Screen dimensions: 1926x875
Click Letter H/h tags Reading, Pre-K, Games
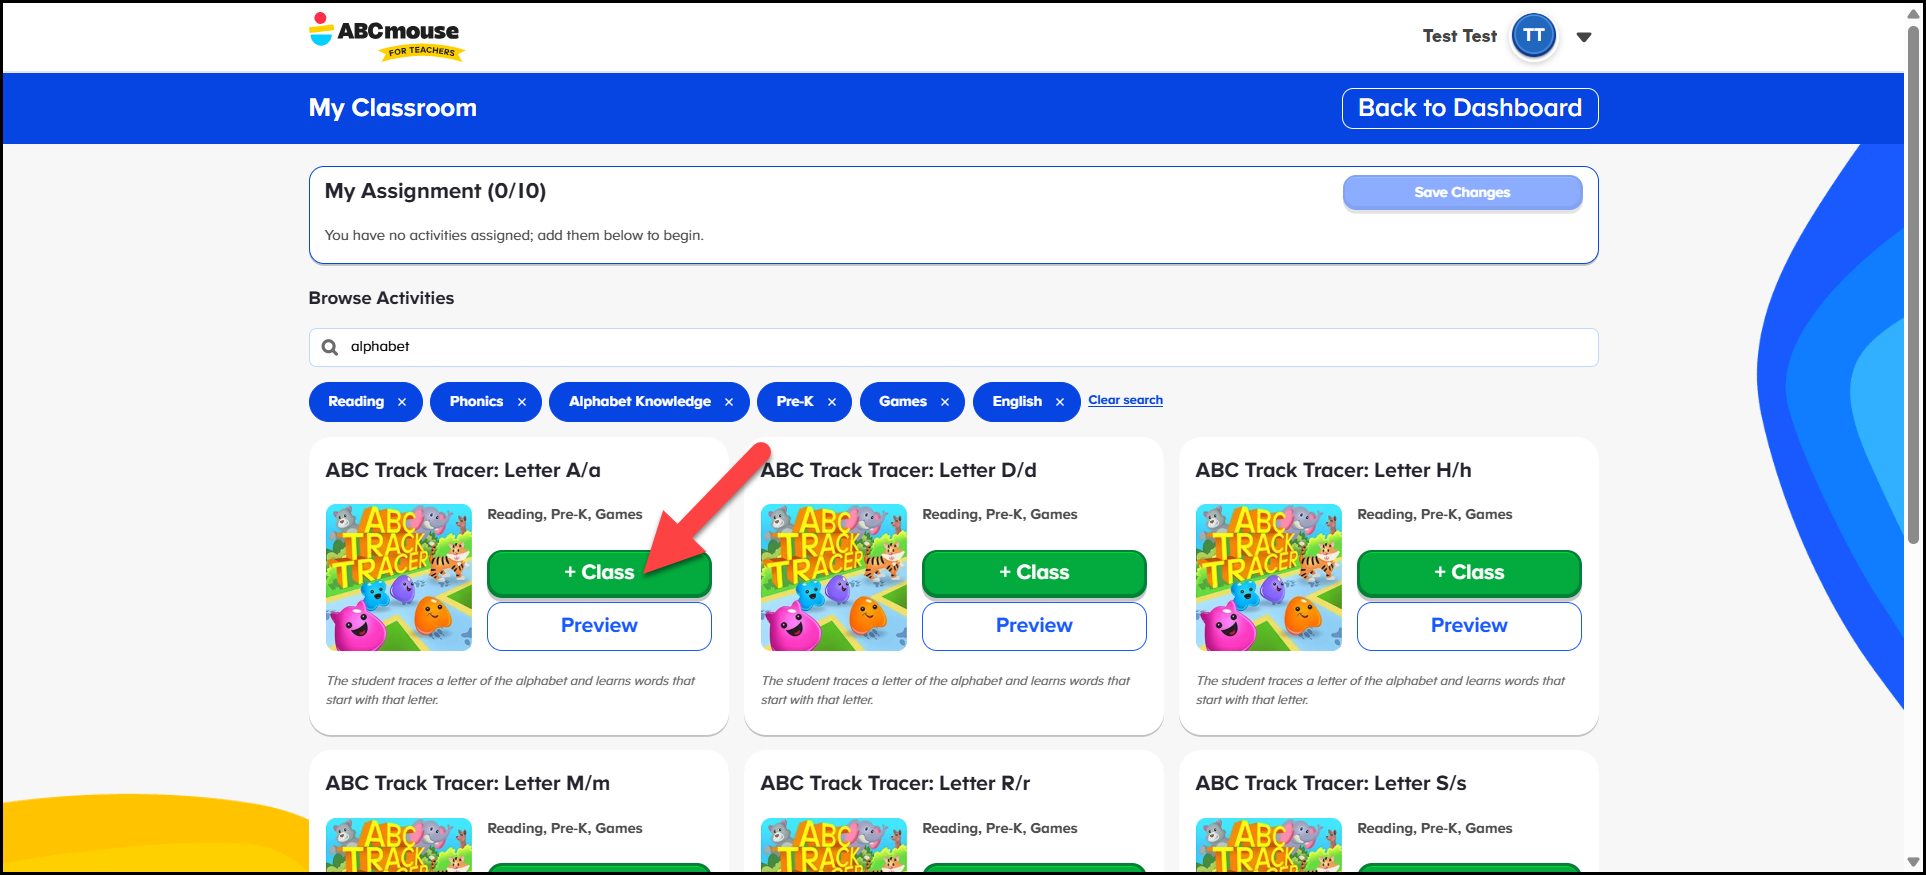1434,514
